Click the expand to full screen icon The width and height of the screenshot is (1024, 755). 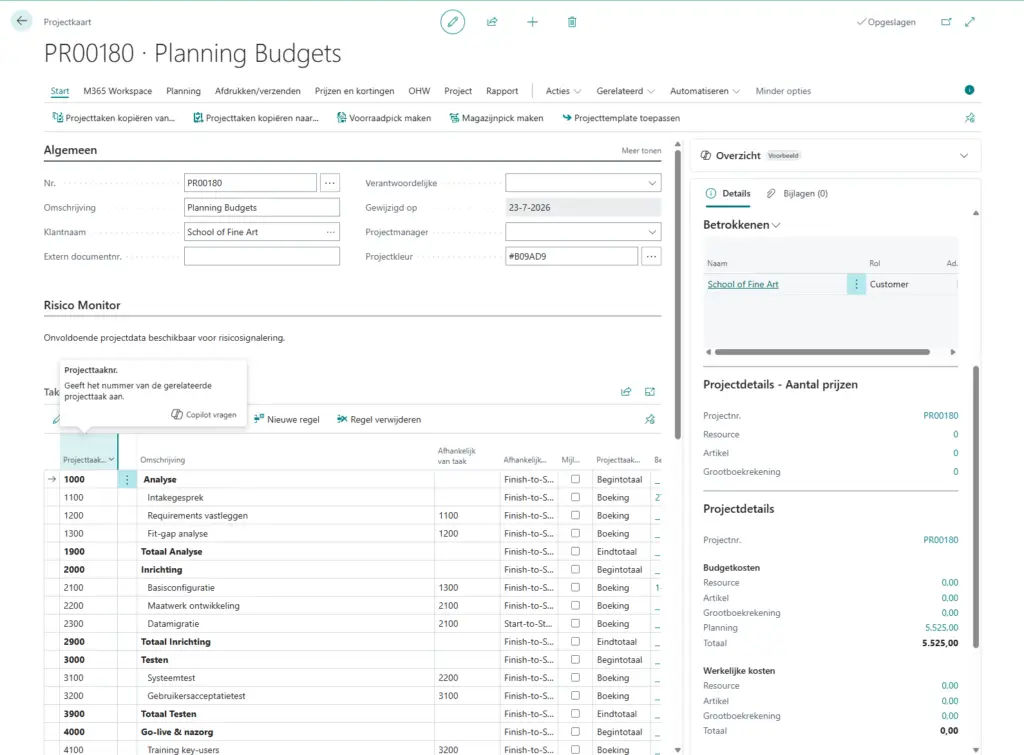pos(970,22)
